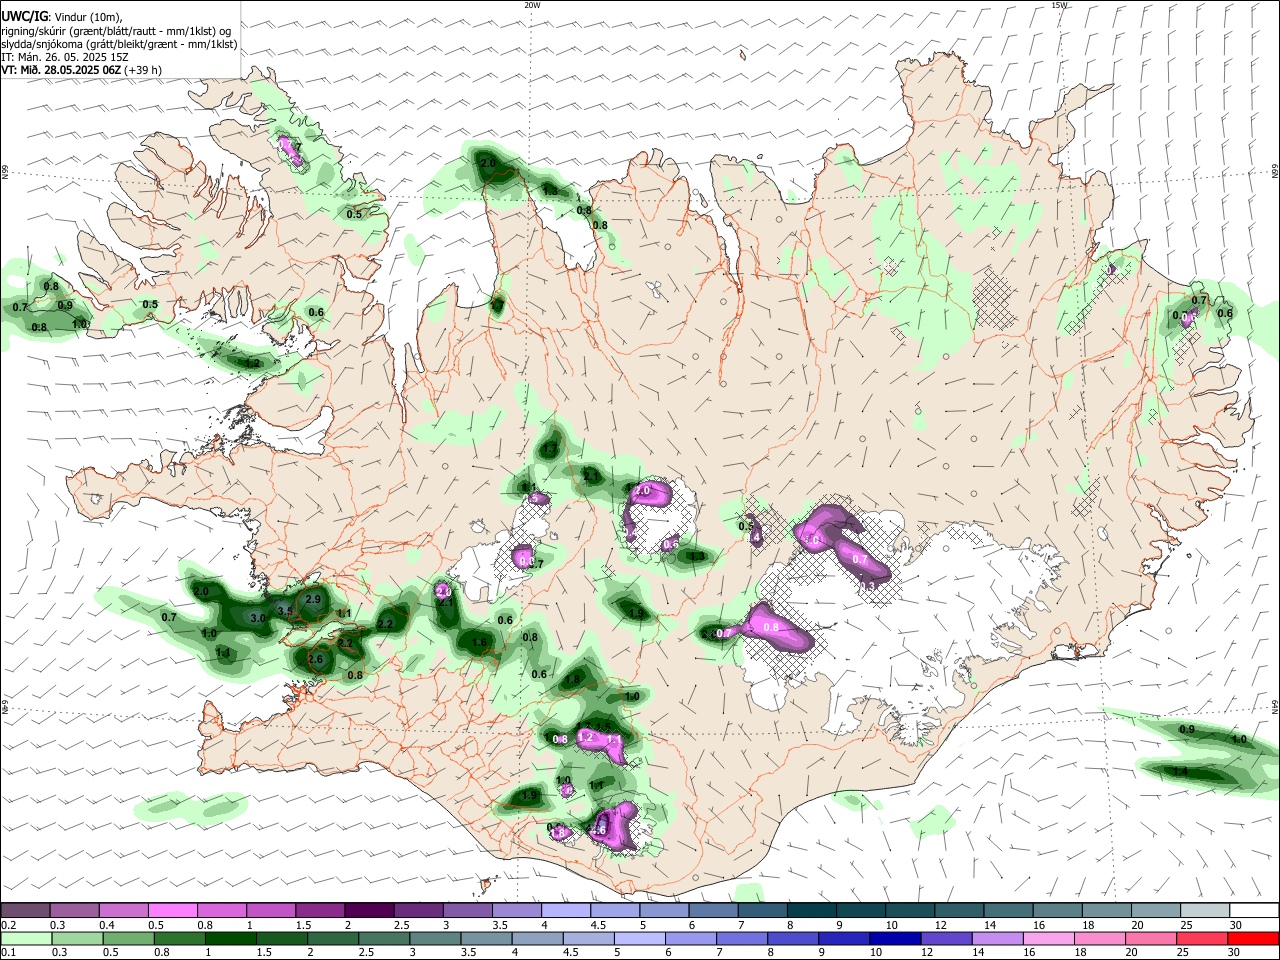This screenshot has height=960, width=1280.
Task: Click the palest green 0.1–0.3 rain swatch
Action: pos(26,938)
